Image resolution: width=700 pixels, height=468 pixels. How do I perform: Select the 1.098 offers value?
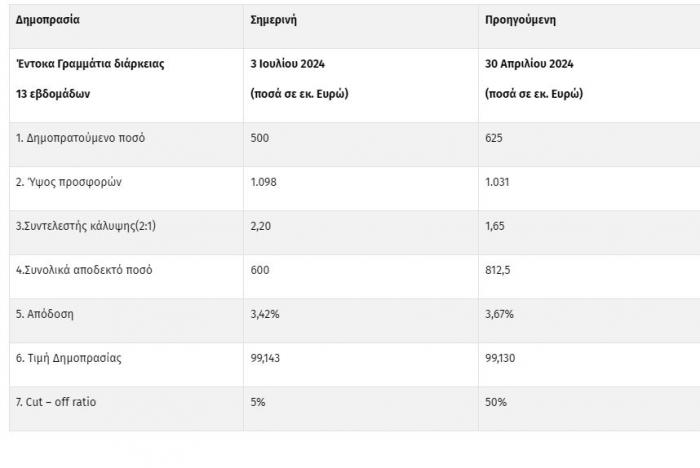point(265,182)
